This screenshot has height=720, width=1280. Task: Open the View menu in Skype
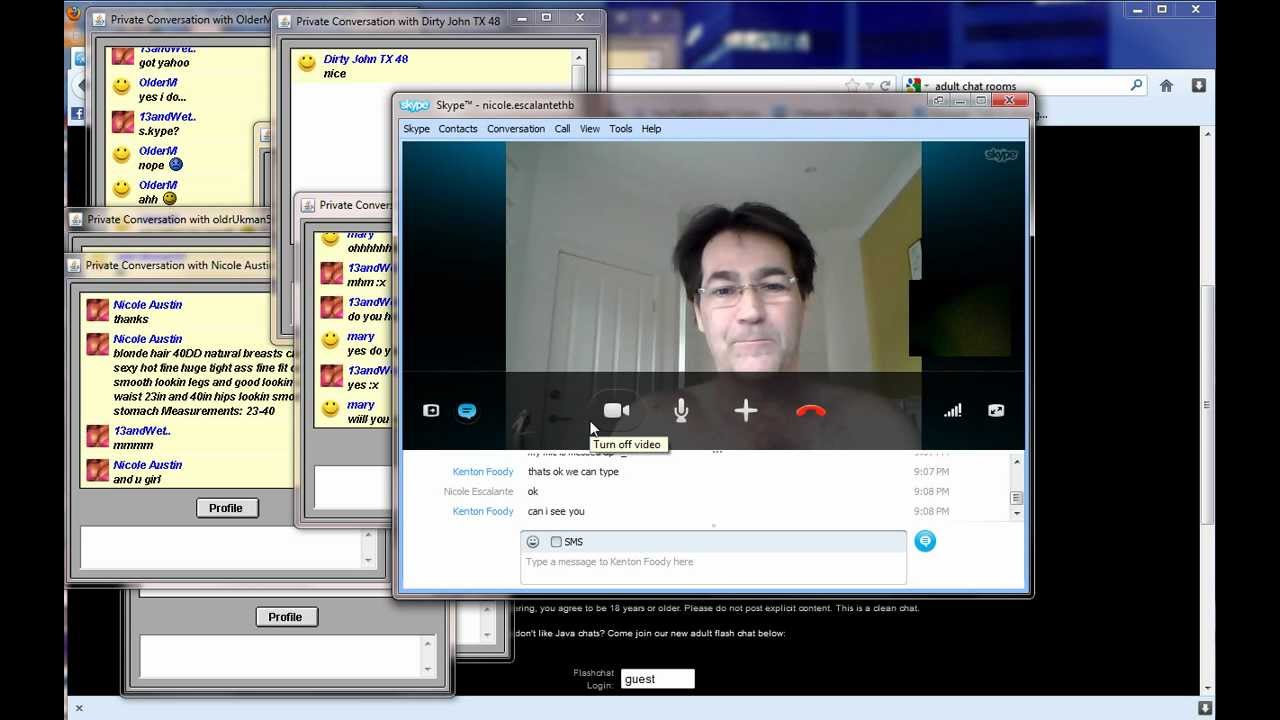click(x=590, y=129)
